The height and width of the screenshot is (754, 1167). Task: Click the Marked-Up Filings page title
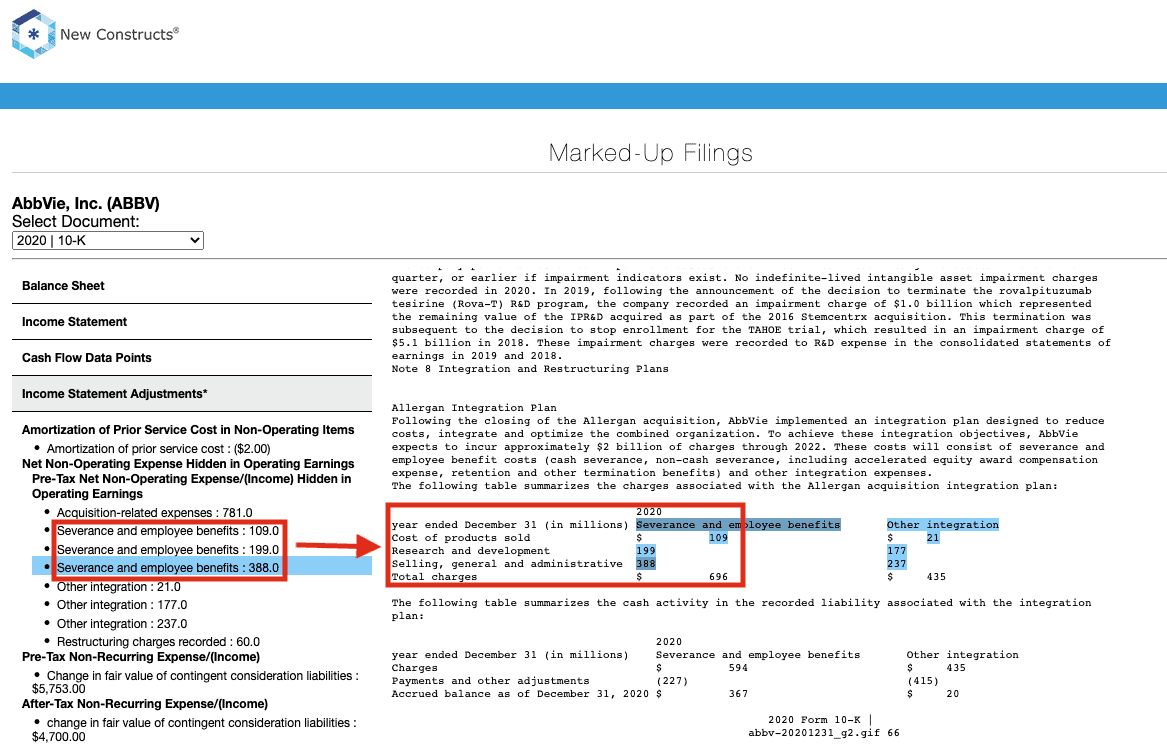pos(650,153)
